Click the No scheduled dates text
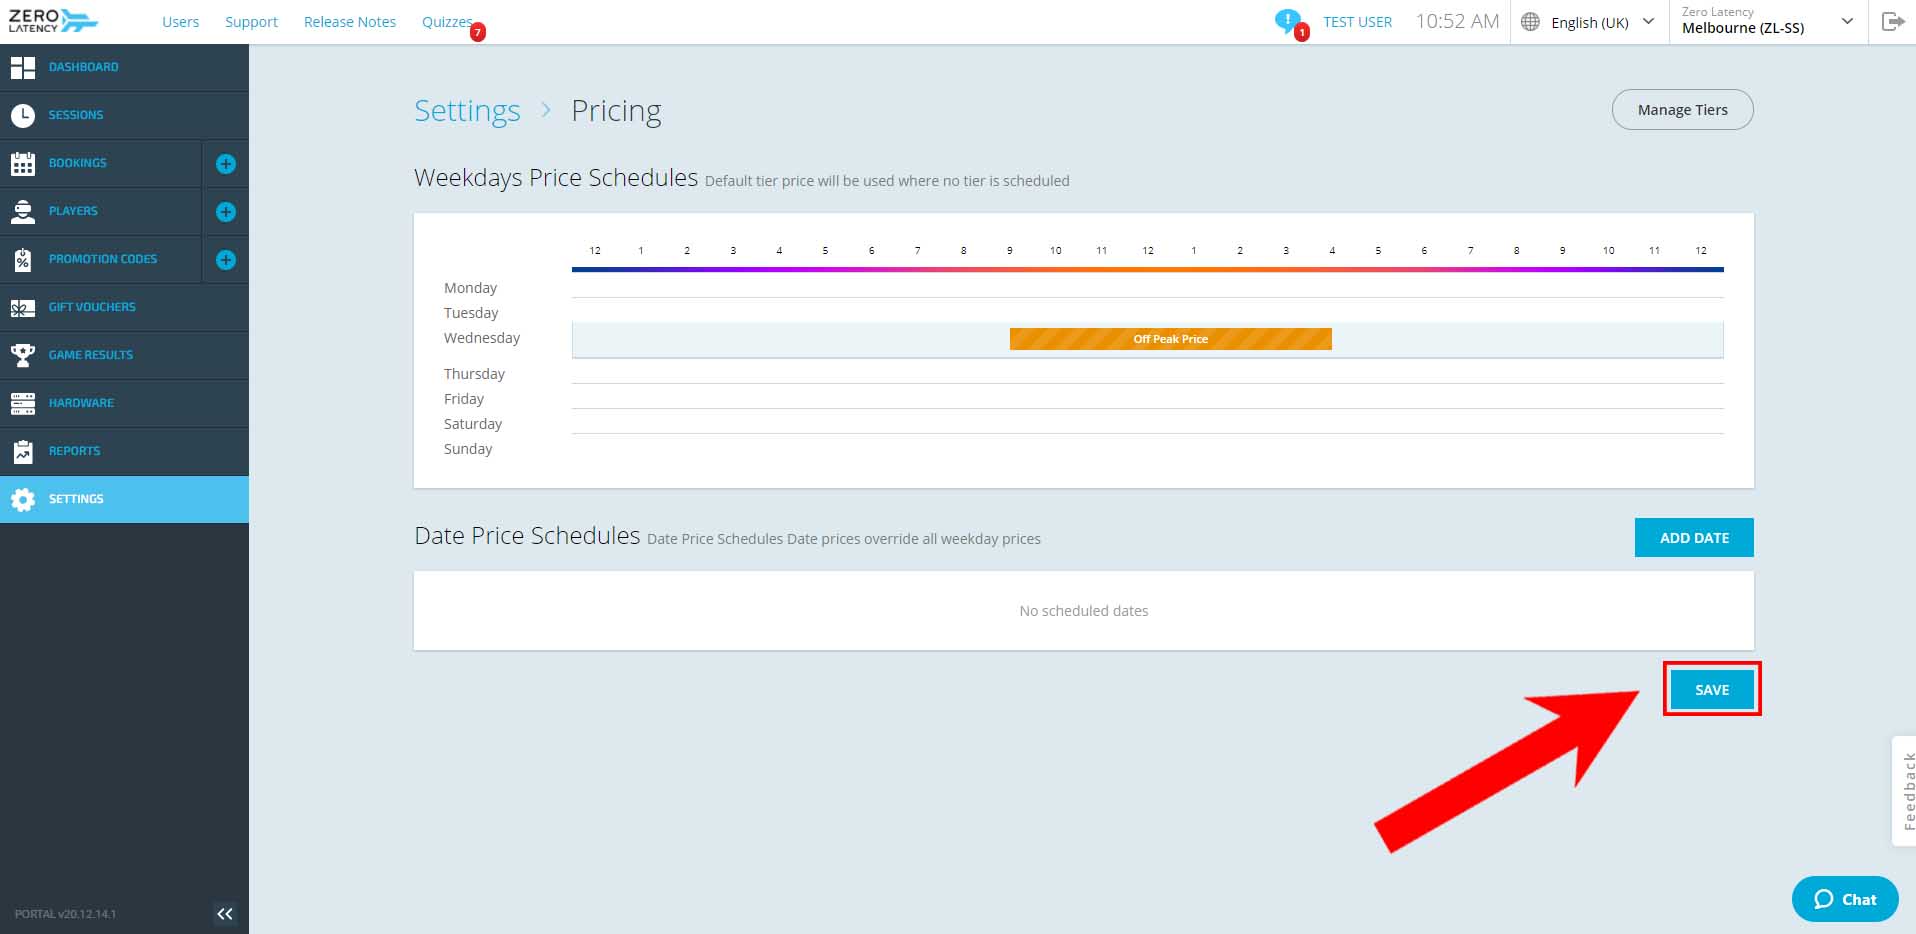The width and height of the screenshot is (1916, 934). click(1084, 611)
